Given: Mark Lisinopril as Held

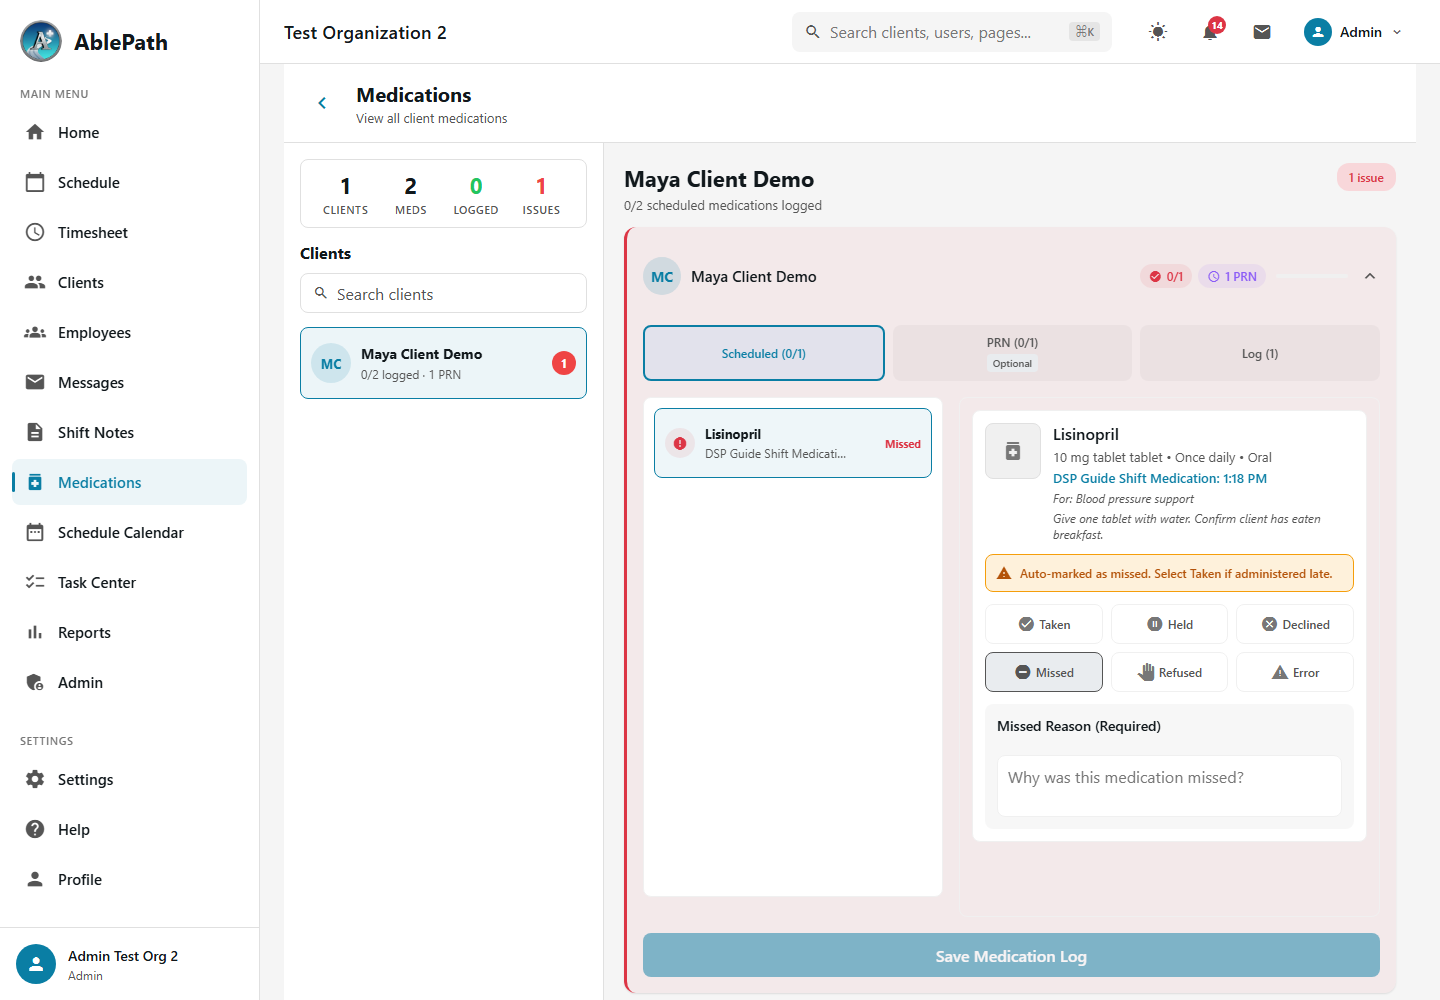Looking at the screenshot, I should click(1170, 624).
